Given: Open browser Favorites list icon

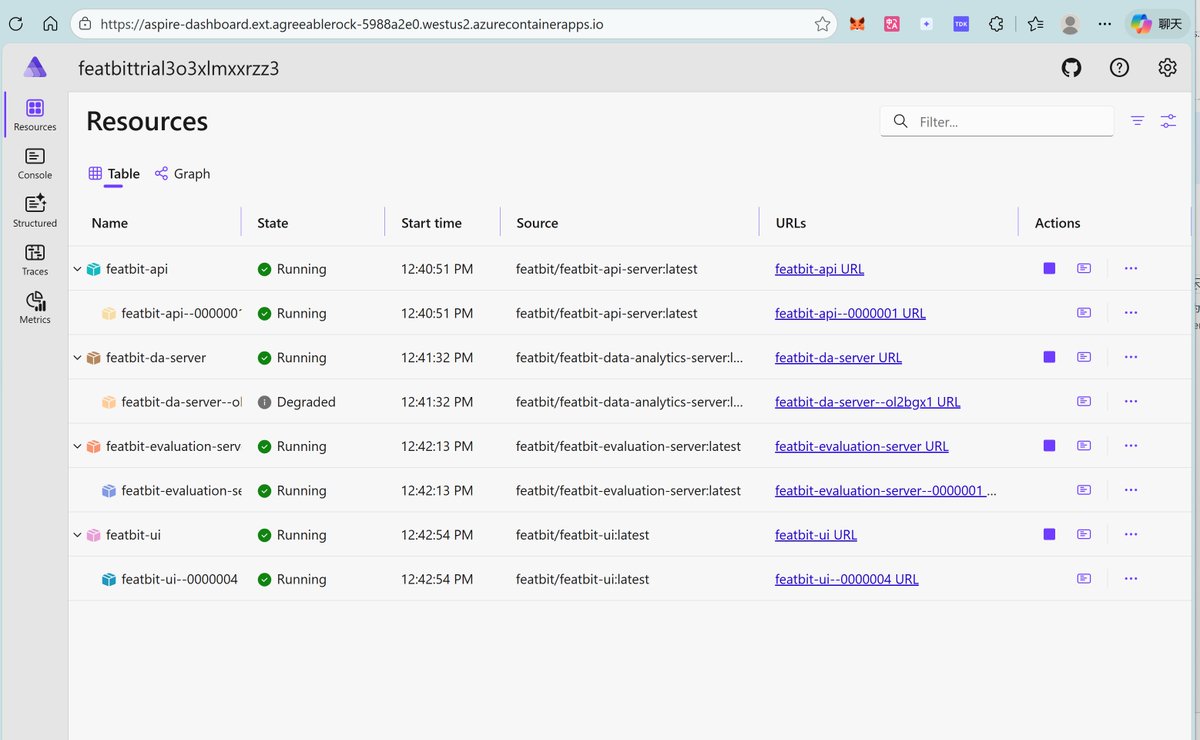Looking at the screenshot, I should [x=1035, y=23].
